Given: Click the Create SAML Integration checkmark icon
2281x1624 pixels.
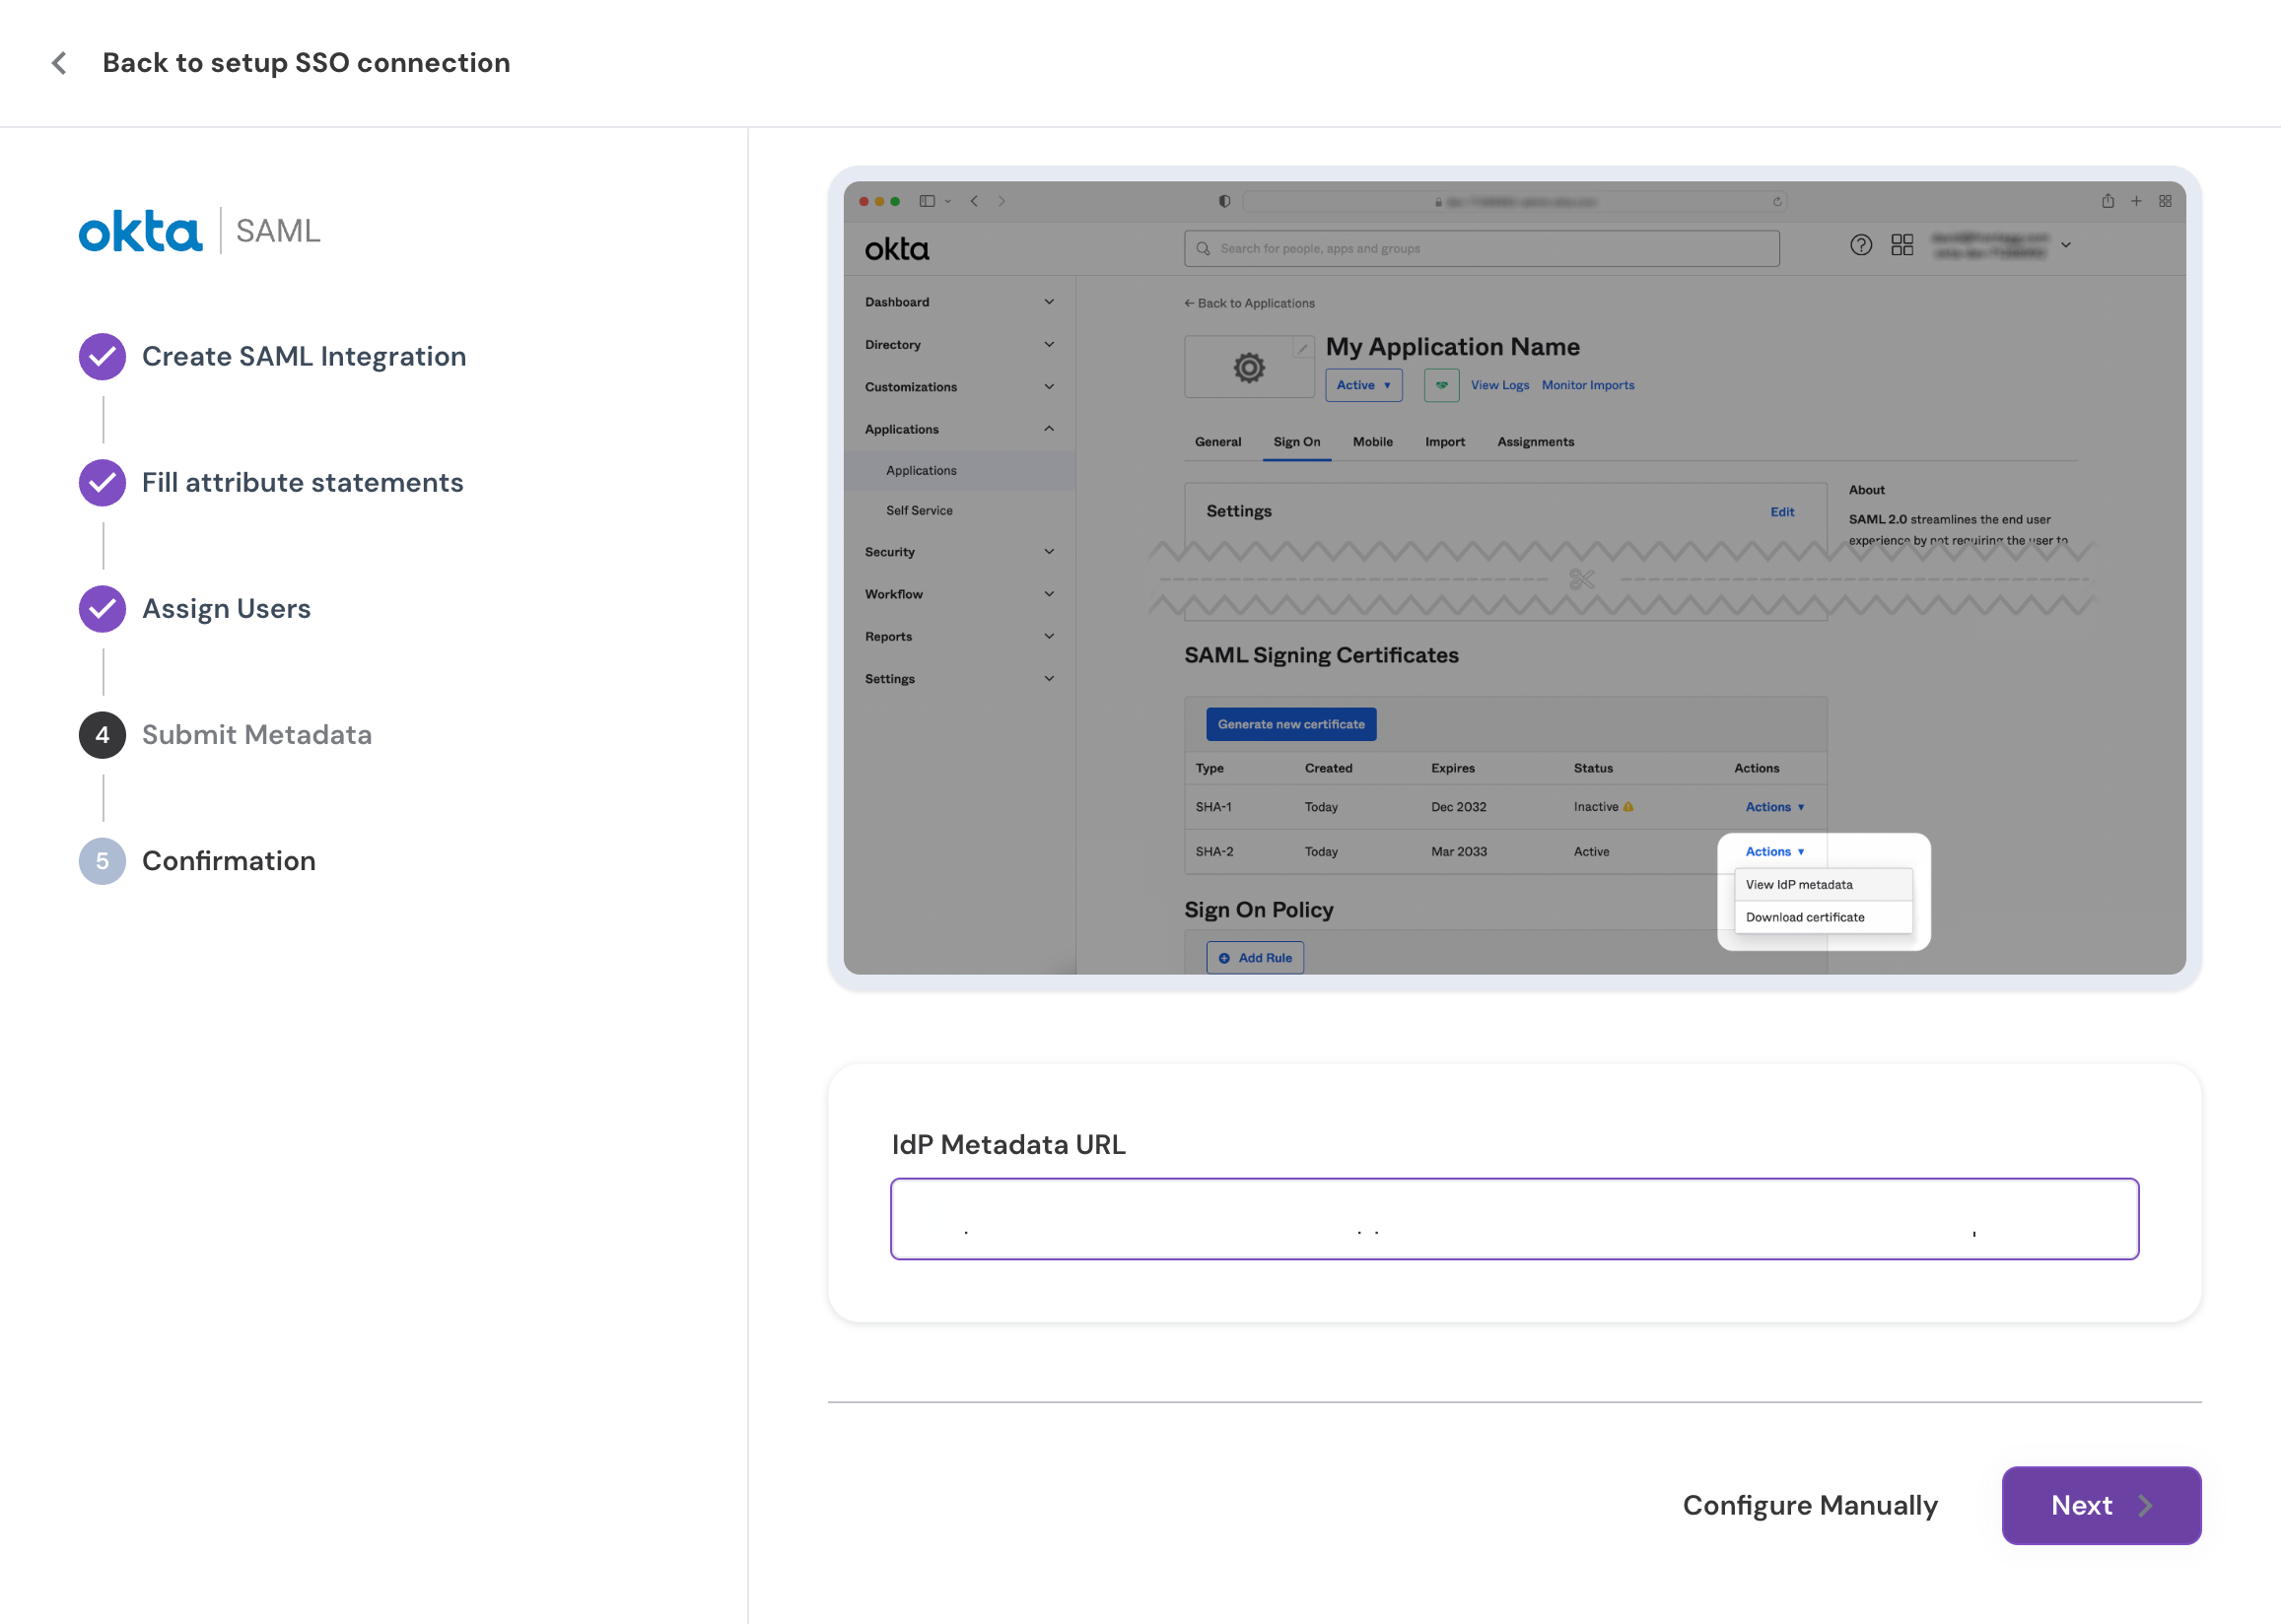Looking at the screenshot, I should pos(102,357).
